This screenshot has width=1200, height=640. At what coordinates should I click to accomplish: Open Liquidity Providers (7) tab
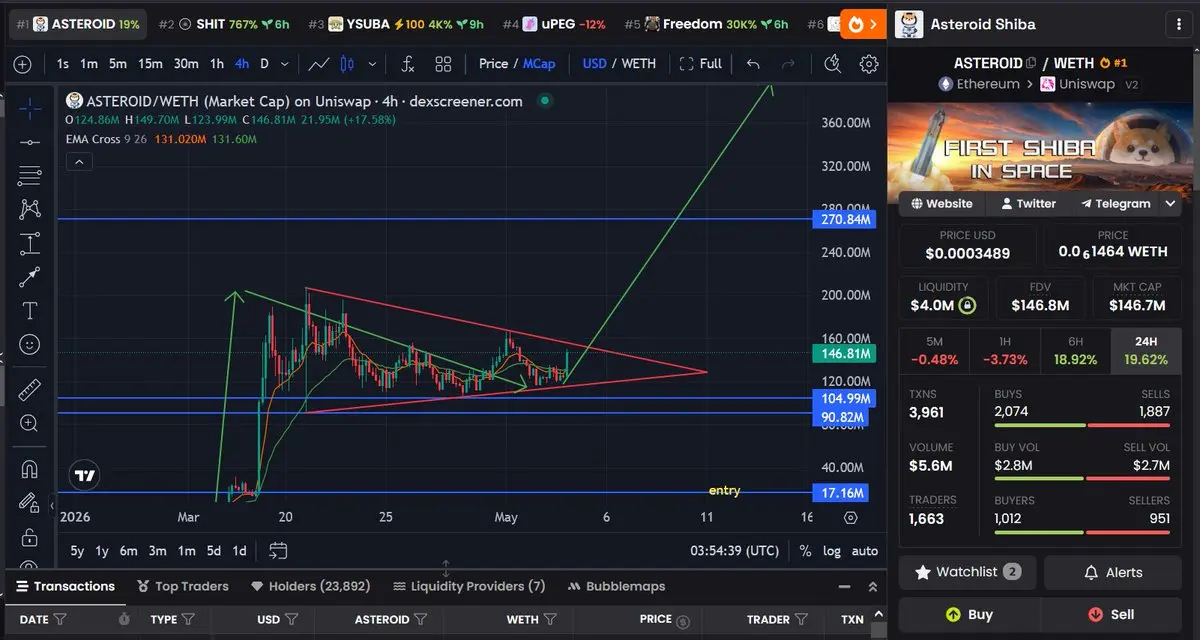469,587
